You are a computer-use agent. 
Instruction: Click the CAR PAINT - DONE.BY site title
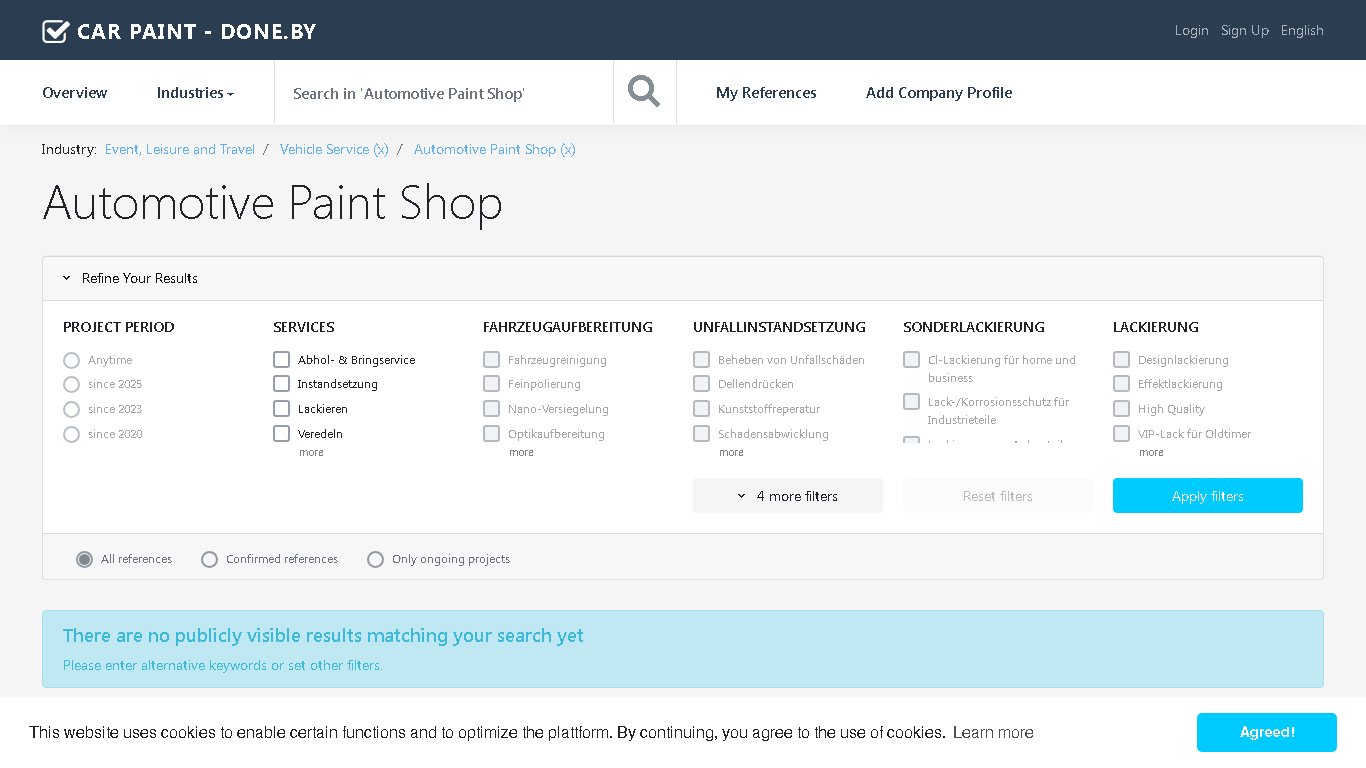coord(197,31)
